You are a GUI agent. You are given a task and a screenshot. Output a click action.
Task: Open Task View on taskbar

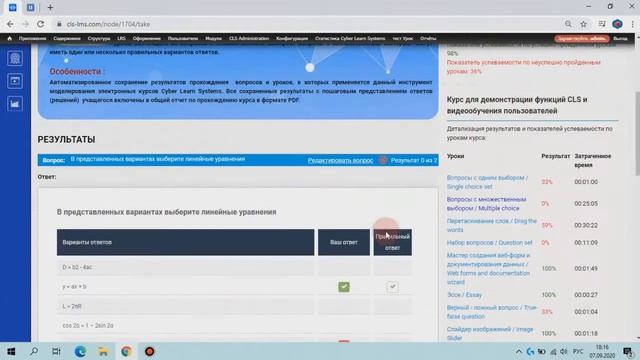click(x=56, y=351)
